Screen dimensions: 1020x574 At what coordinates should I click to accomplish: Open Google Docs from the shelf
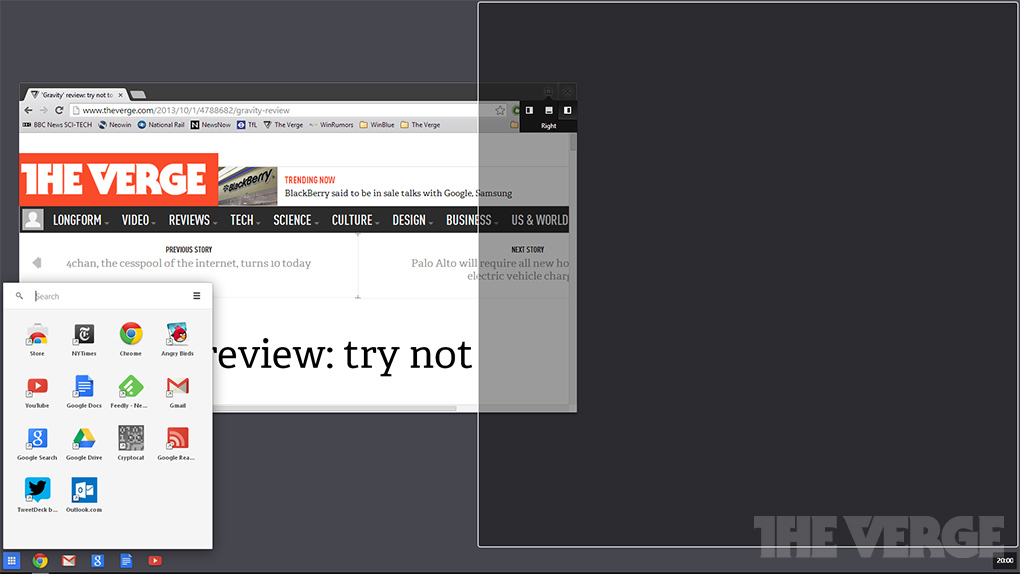[x=126, y=560]
